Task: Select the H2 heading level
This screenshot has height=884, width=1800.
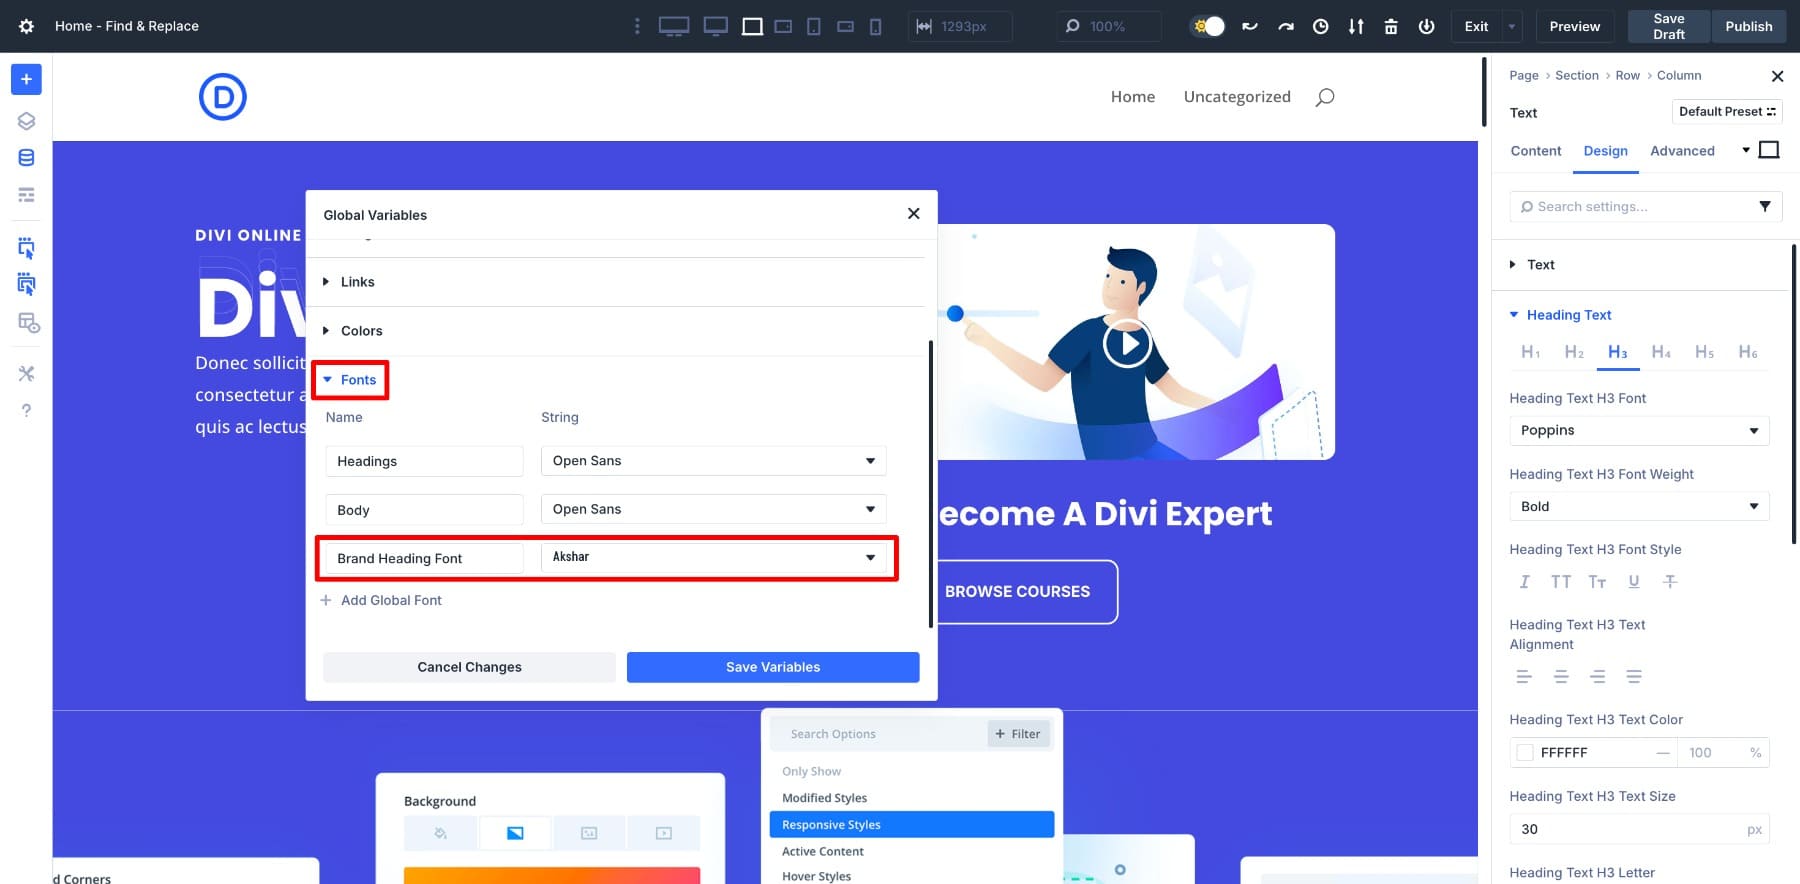Action: [1573, 352]
